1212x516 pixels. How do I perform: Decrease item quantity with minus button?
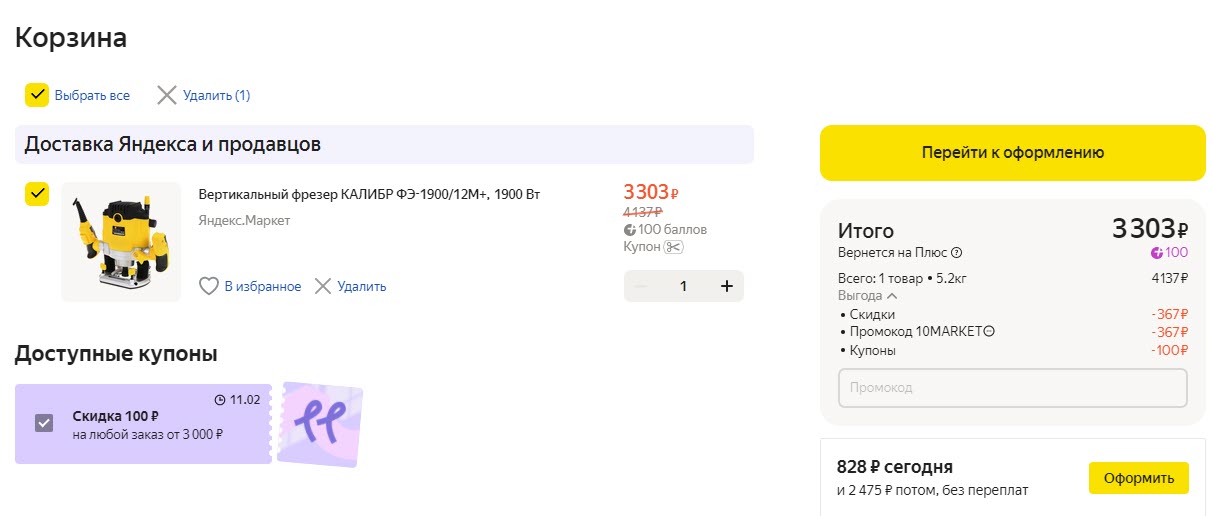(x=641, y=287)
